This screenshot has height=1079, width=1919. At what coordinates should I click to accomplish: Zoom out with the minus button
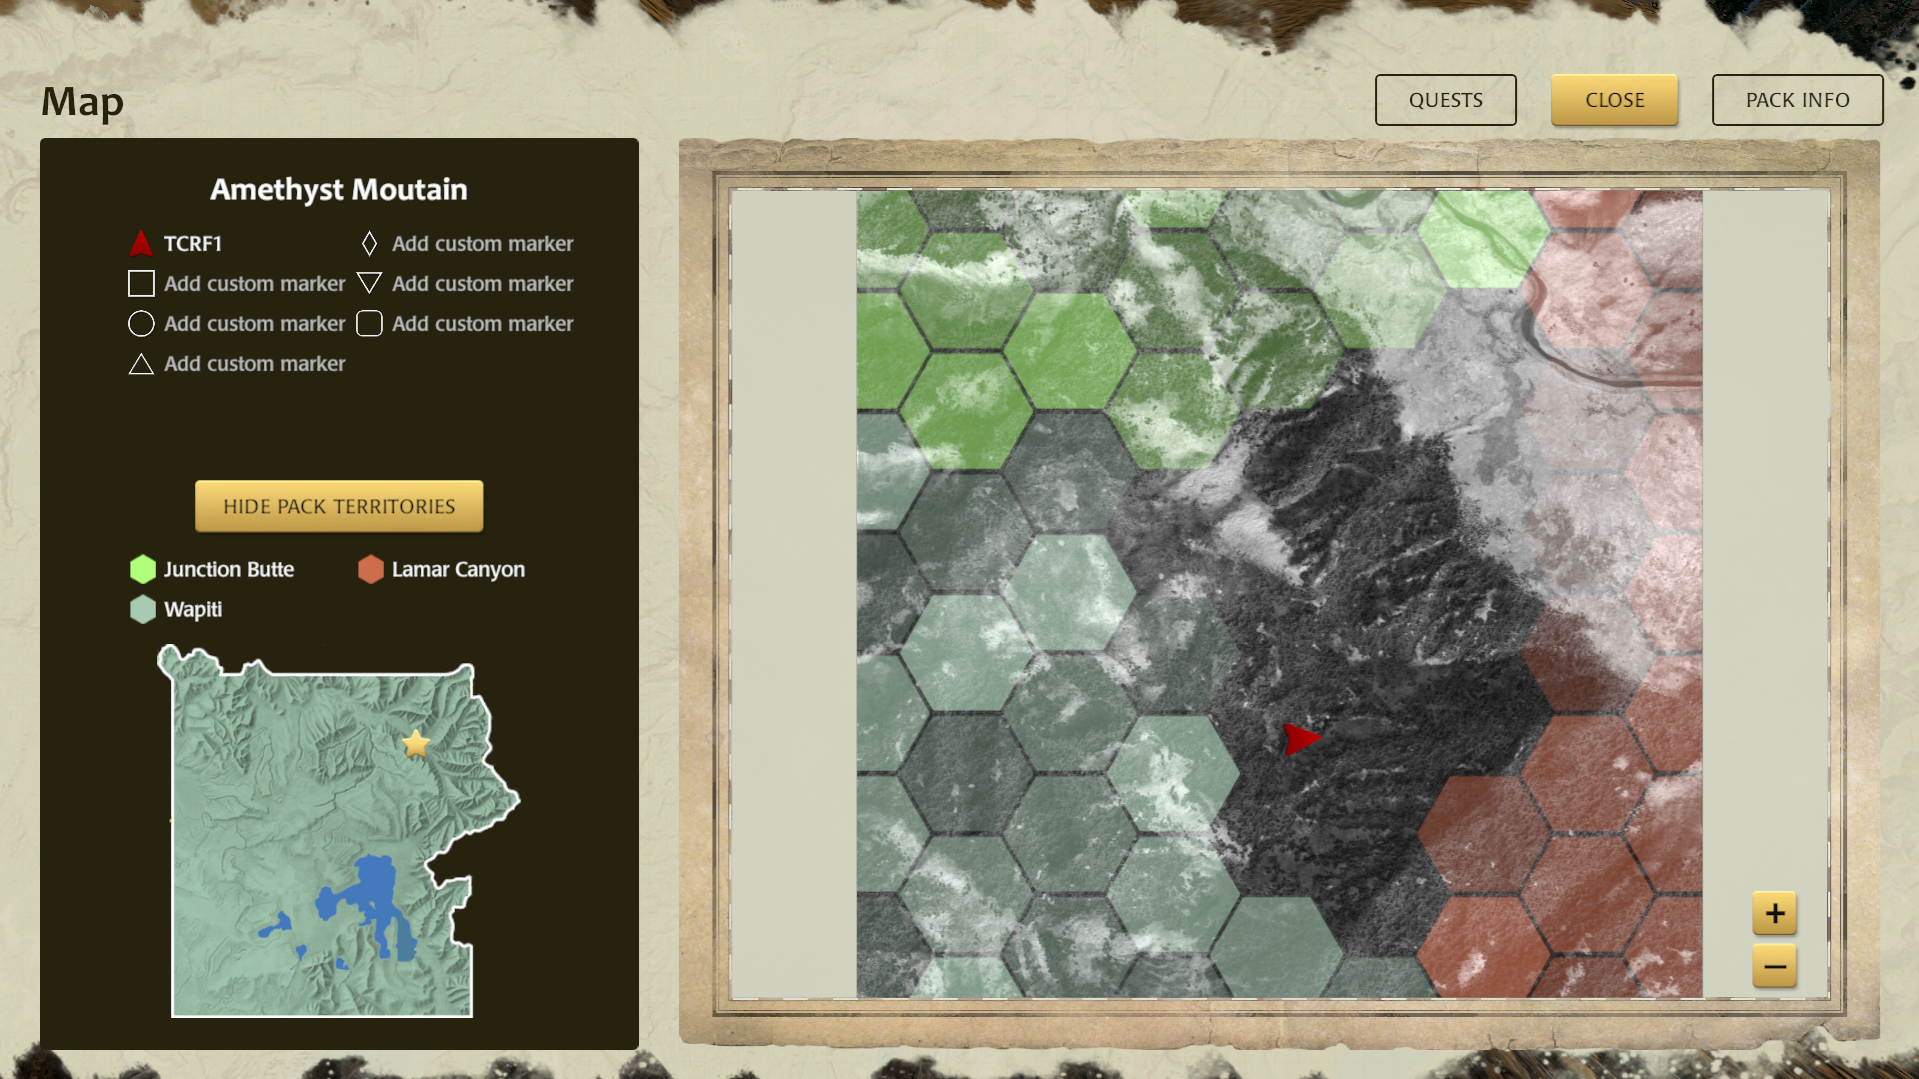click(1774, 966)
